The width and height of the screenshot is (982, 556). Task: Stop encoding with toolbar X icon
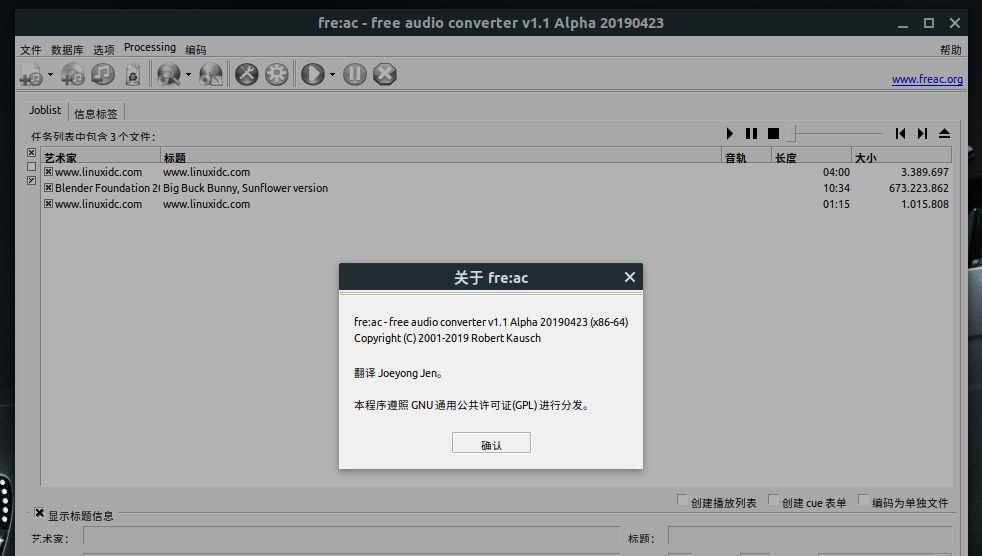pyautogui.click(x=385, y=75)
